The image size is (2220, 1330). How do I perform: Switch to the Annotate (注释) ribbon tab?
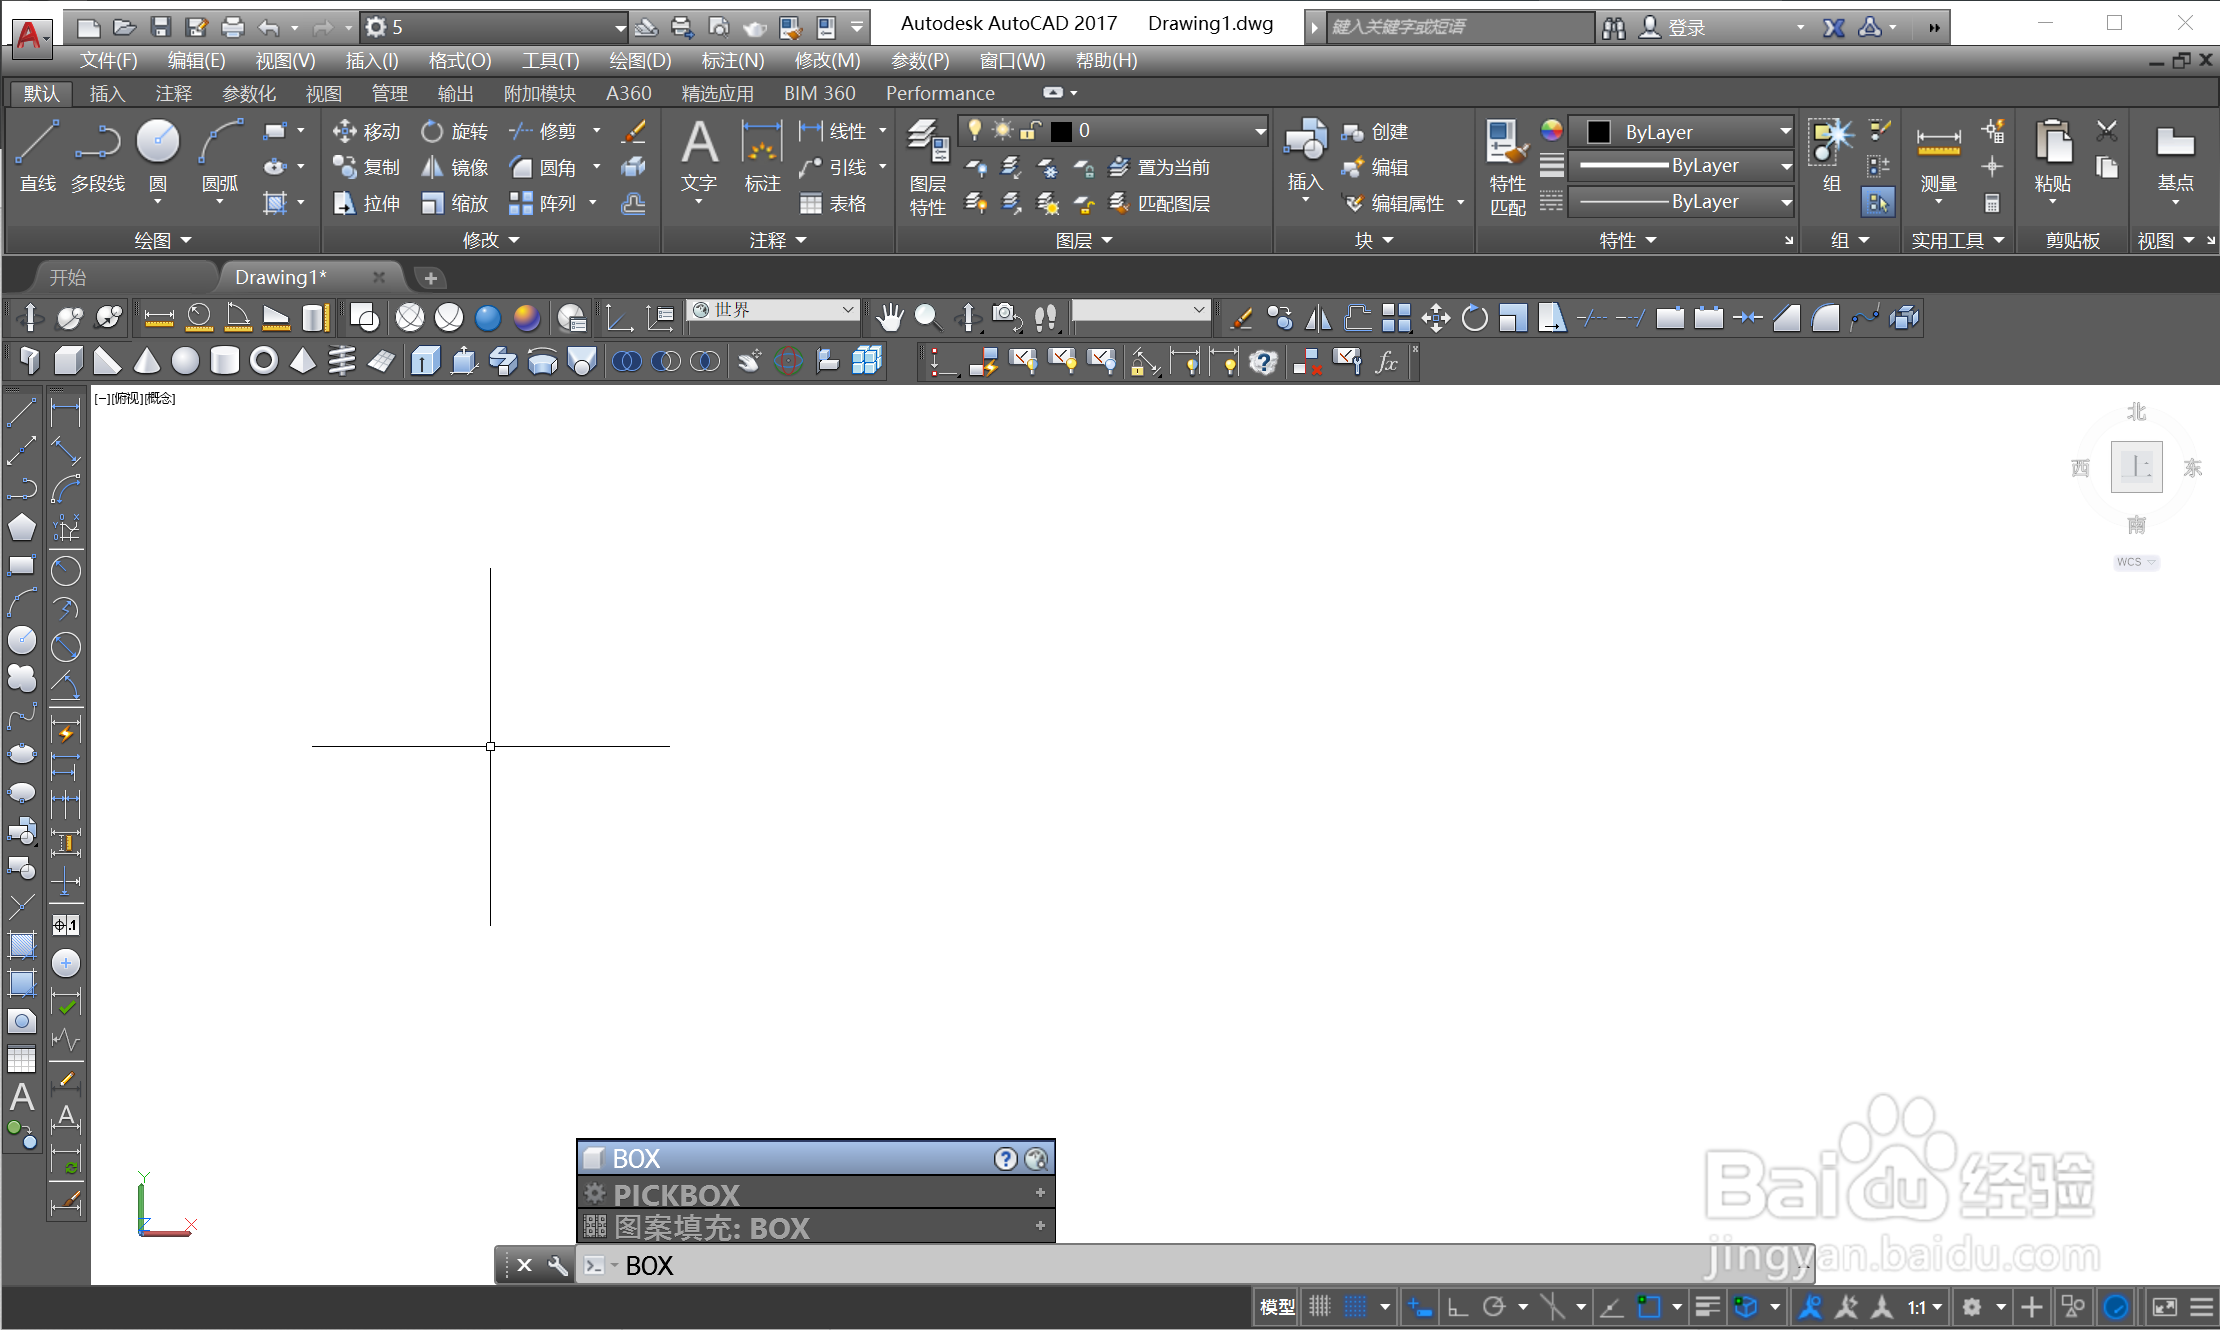[x=173, y=93]
